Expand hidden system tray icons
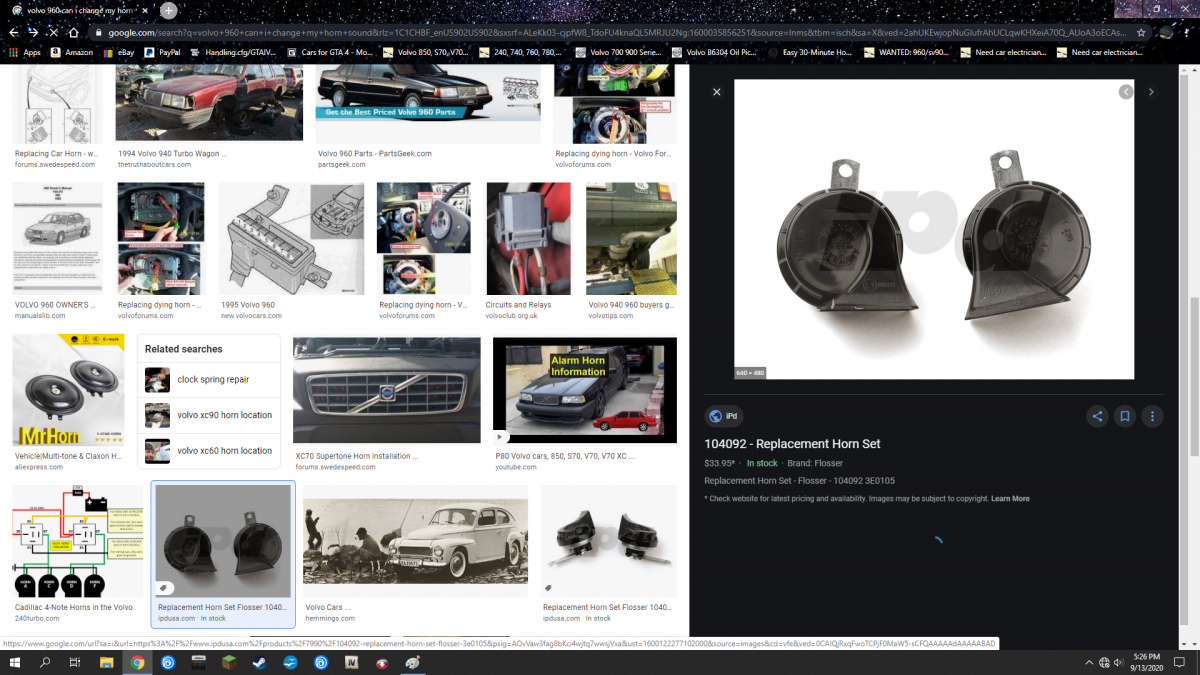 point(1089,662)
